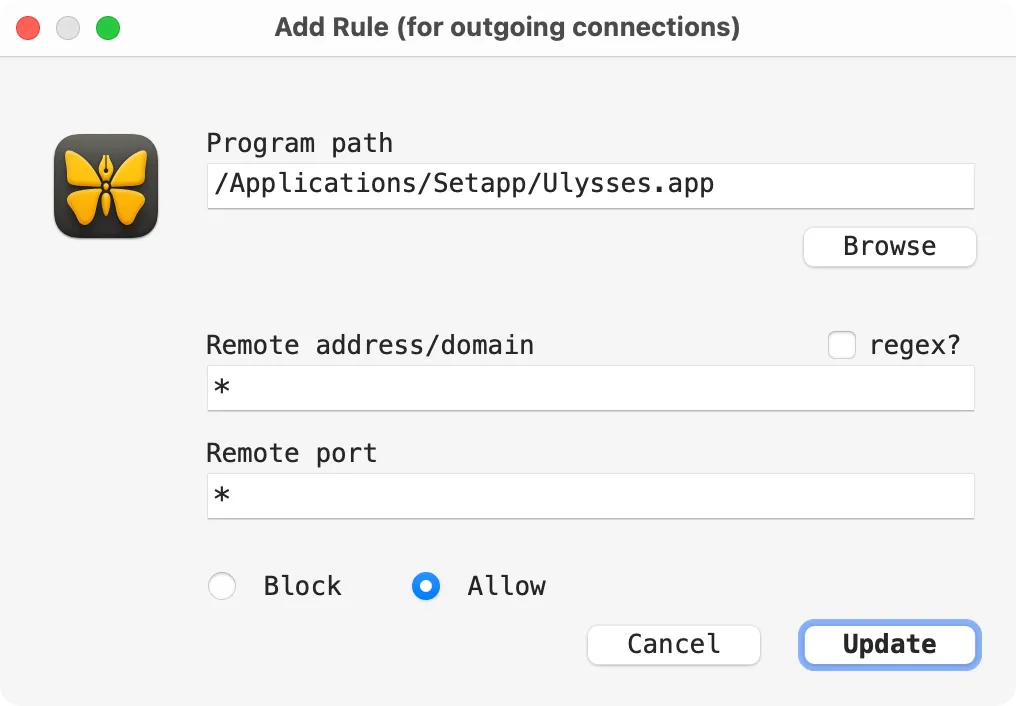Click the "regex?" label text

[915, 345]
